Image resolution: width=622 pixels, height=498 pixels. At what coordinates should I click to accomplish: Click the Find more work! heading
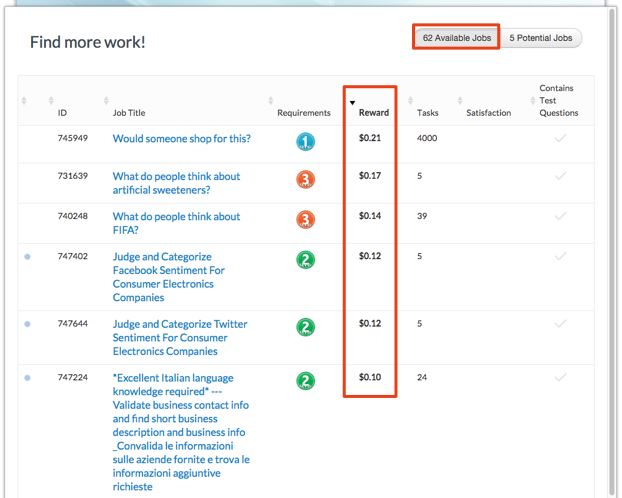pos(88,42)
